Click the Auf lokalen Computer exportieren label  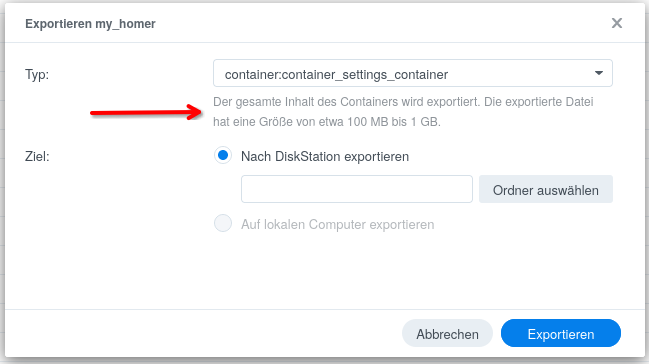[x=338, y=224]
